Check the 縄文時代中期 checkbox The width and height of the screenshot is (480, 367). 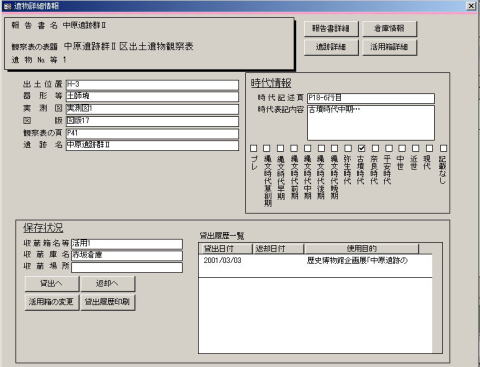click(x=307, y=148)
